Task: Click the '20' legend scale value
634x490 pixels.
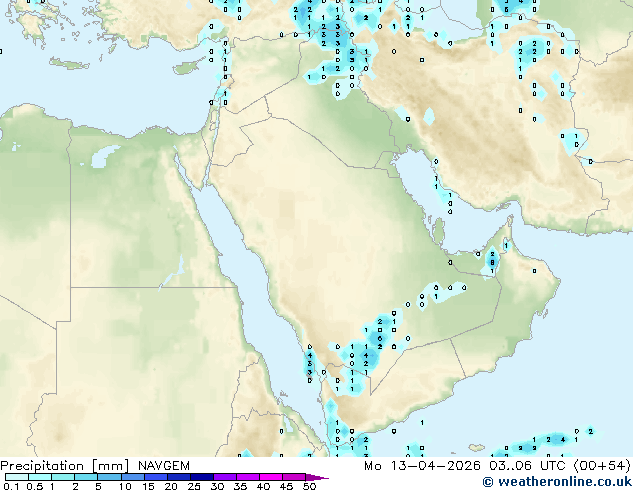Action: tap(171, 486)
